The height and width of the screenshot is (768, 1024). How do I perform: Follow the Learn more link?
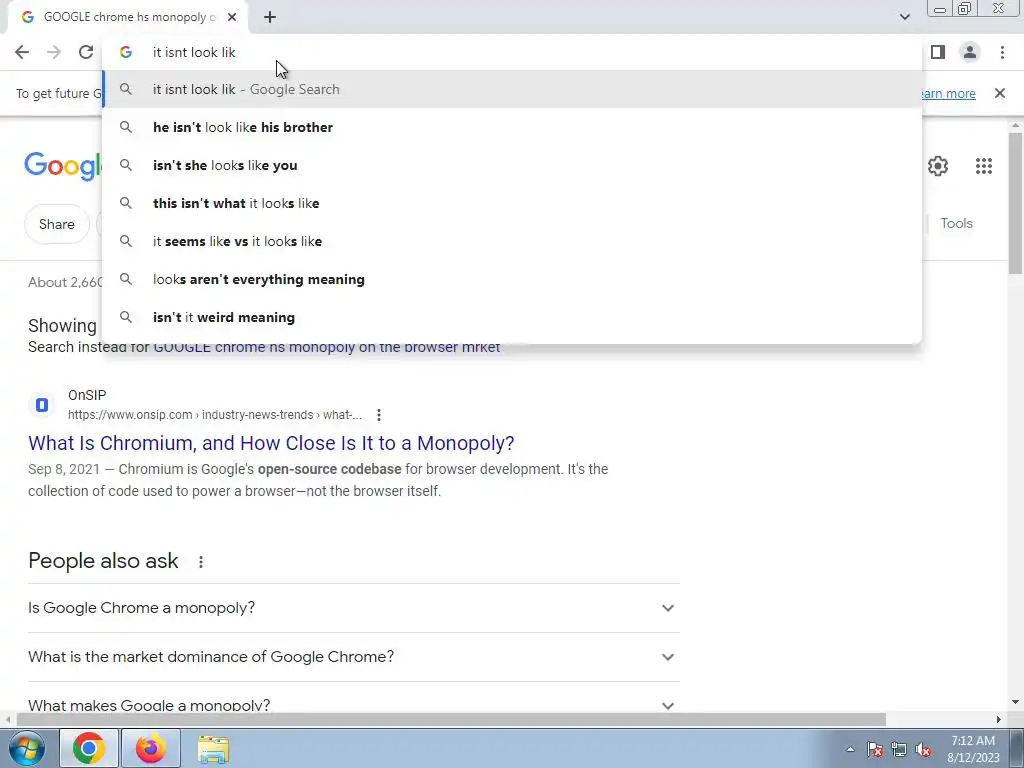pos(948,93)
